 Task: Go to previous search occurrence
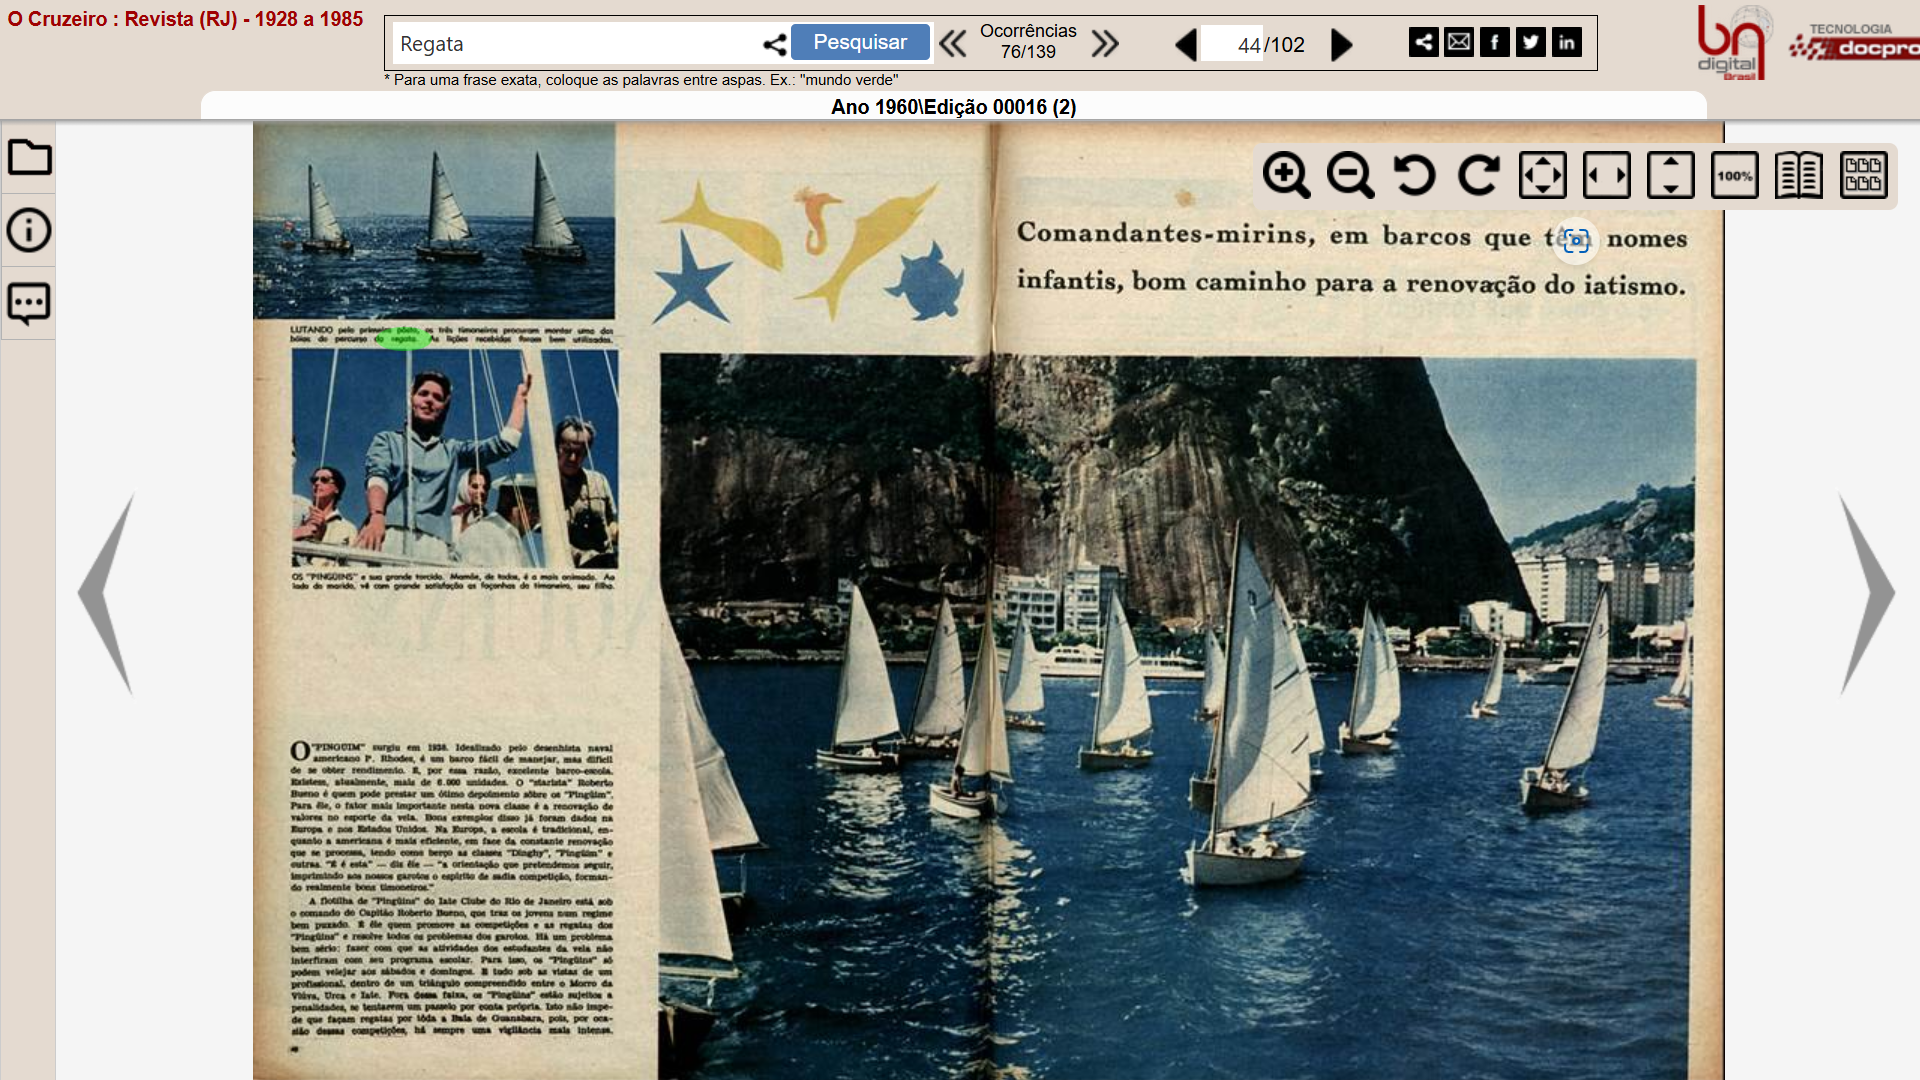click(953, 44)
